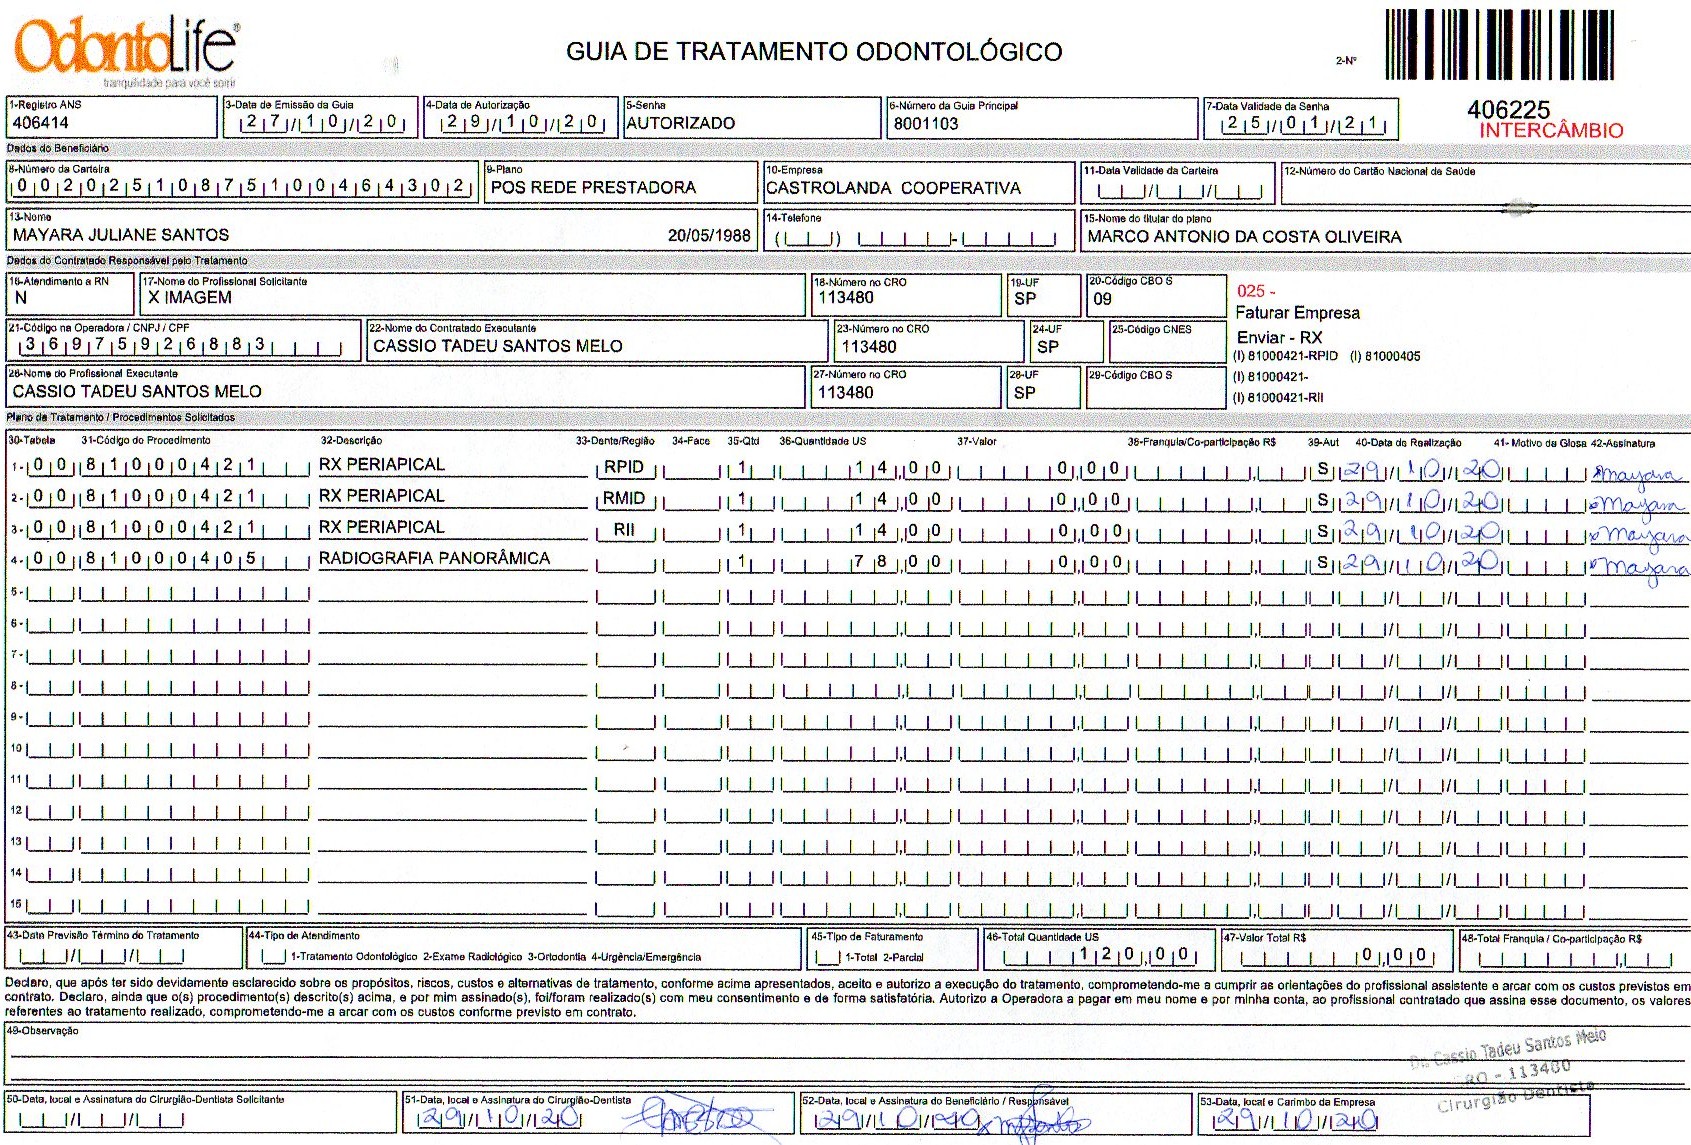This screenshot has width=1691, height=1145.
Task: Click the 'RII' tooth region cell
Action: coord(624,530)
